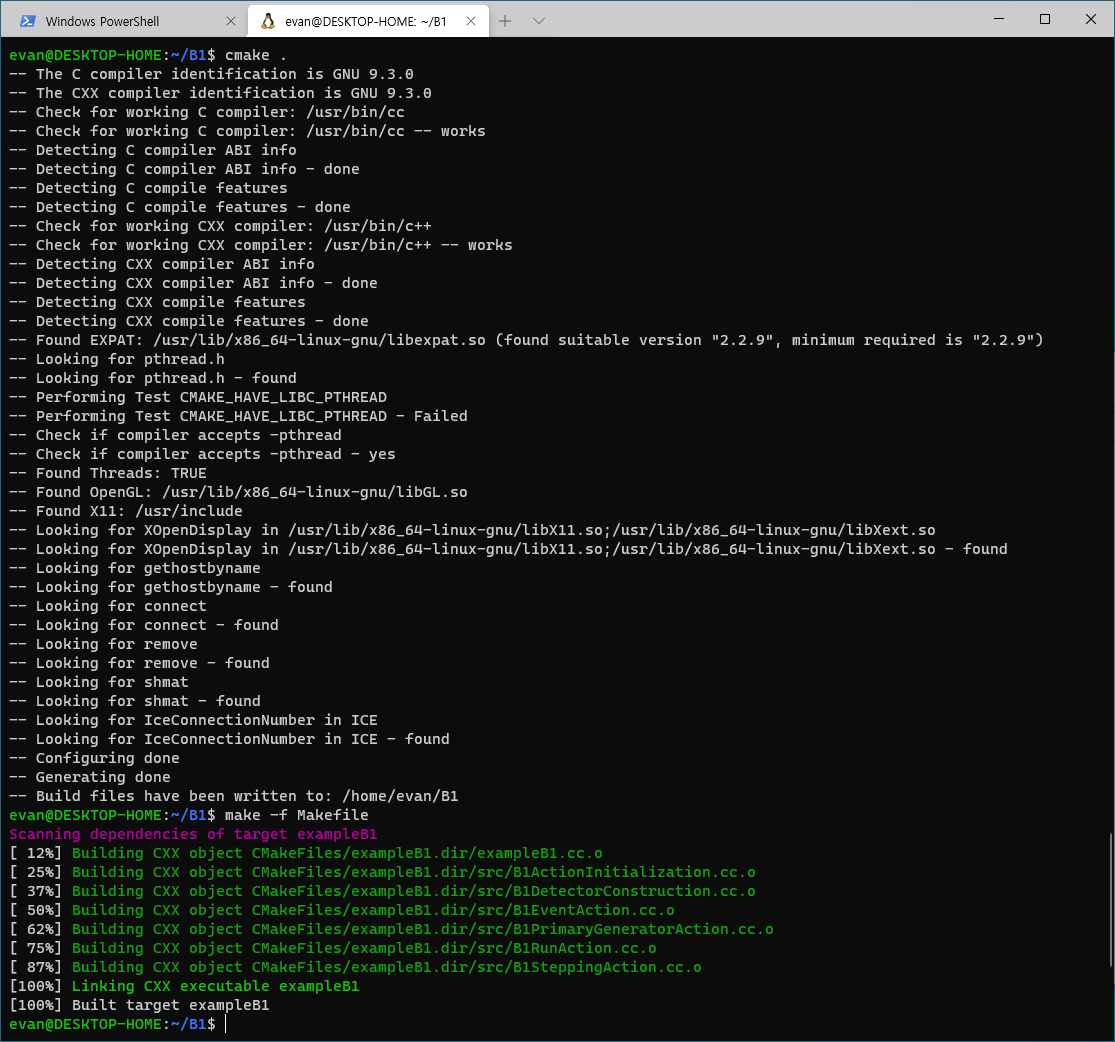Close the Windows PowerShell tab
The image size is (1115, 1042).
[231, 21]
